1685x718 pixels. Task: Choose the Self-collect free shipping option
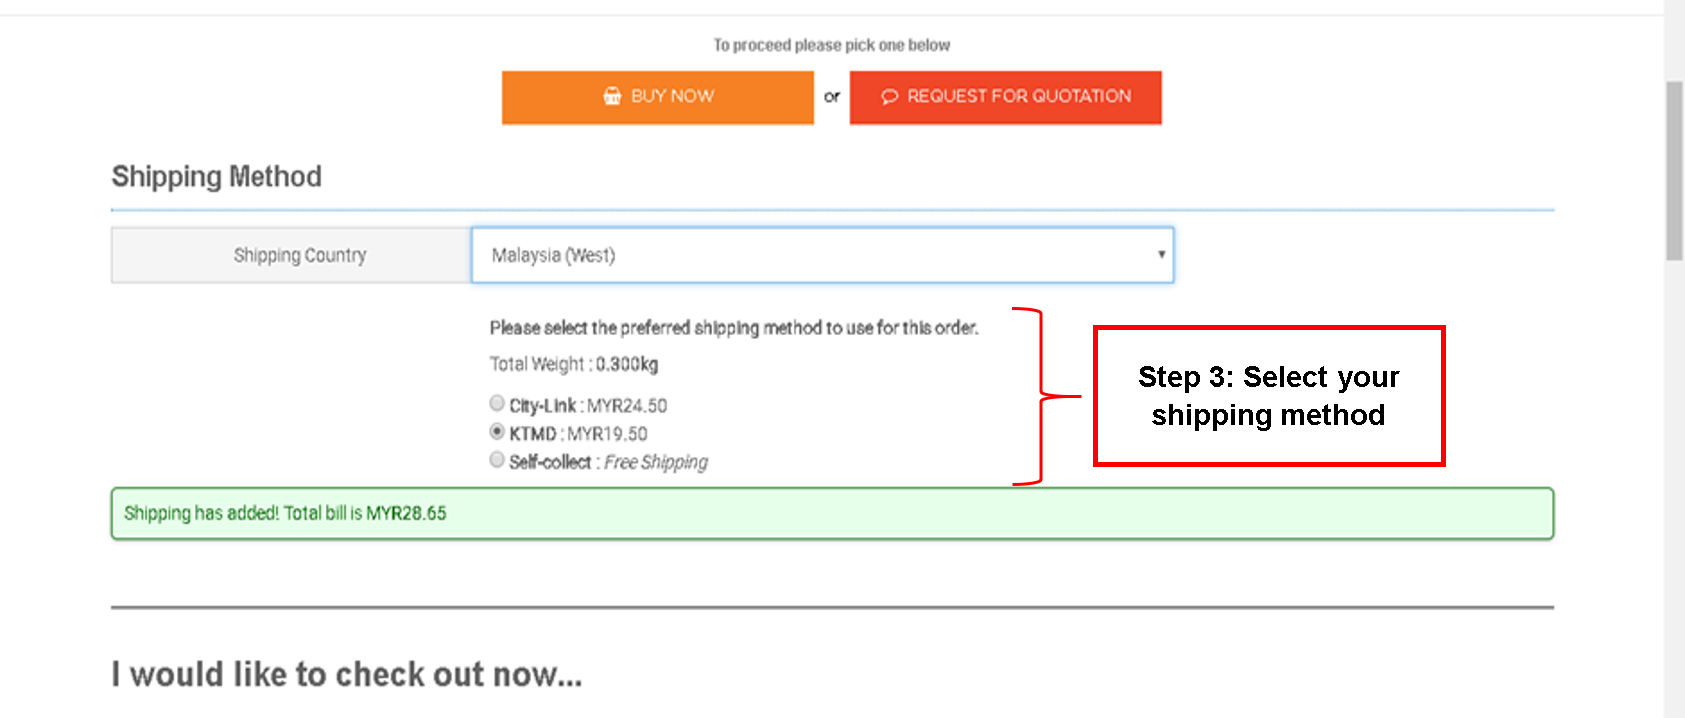[x=497, y=460]
